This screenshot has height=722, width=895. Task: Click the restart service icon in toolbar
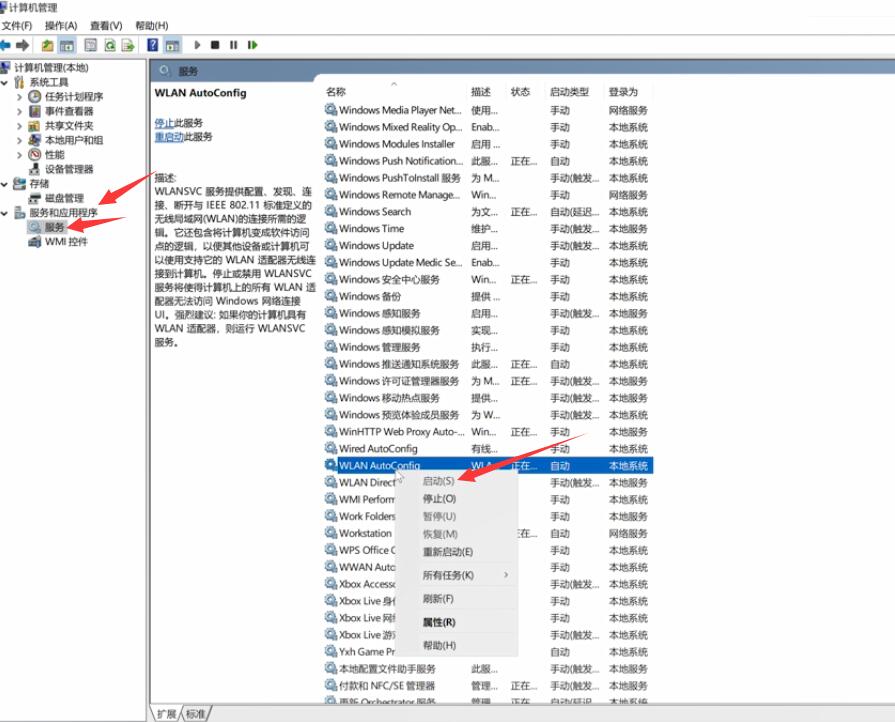[252, 45]
